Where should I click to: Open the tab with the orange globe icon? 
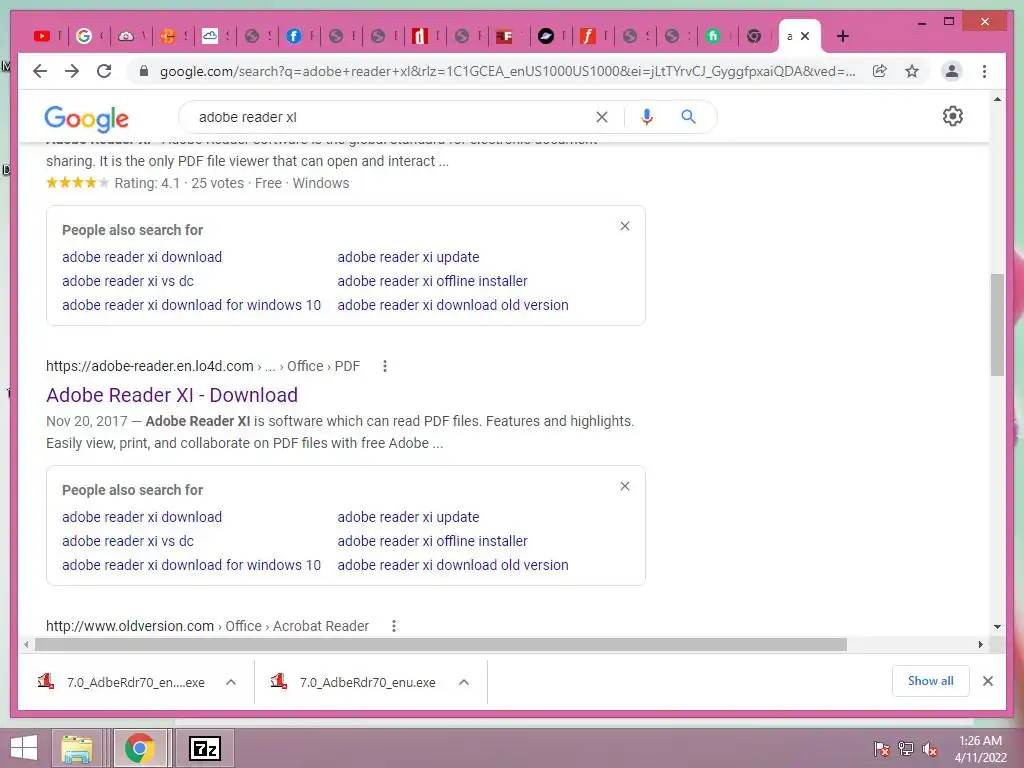click(x=168, y=36)
